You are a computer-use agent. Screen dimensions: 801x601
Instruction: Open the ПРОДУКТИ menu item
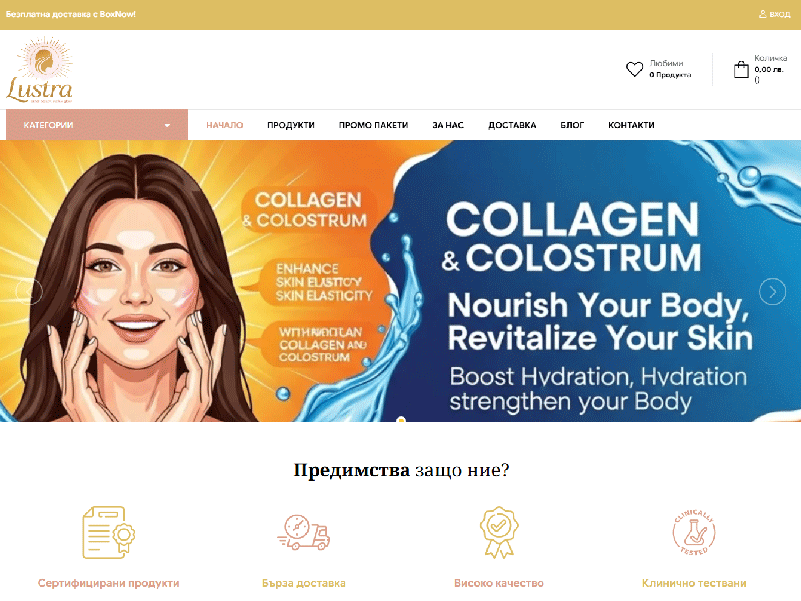291,125
